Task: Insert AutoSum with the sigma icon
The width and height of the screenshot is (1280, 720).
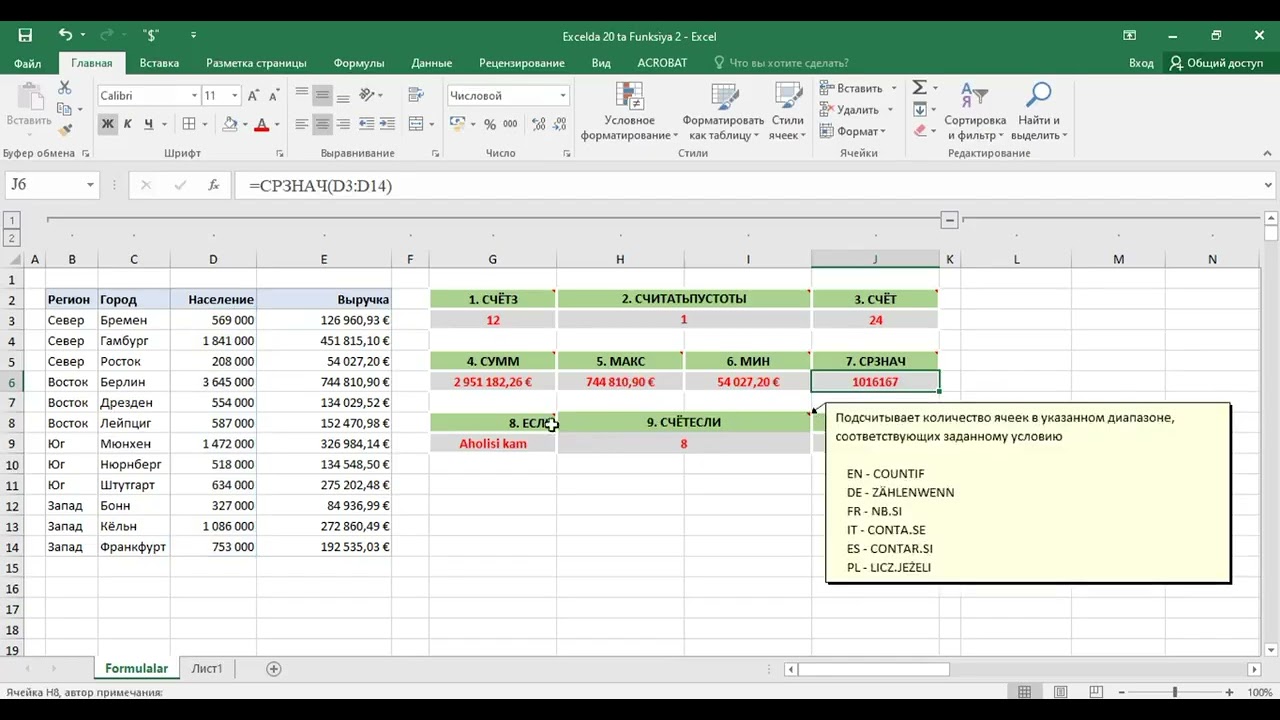Action: click(x=920, y=88)
